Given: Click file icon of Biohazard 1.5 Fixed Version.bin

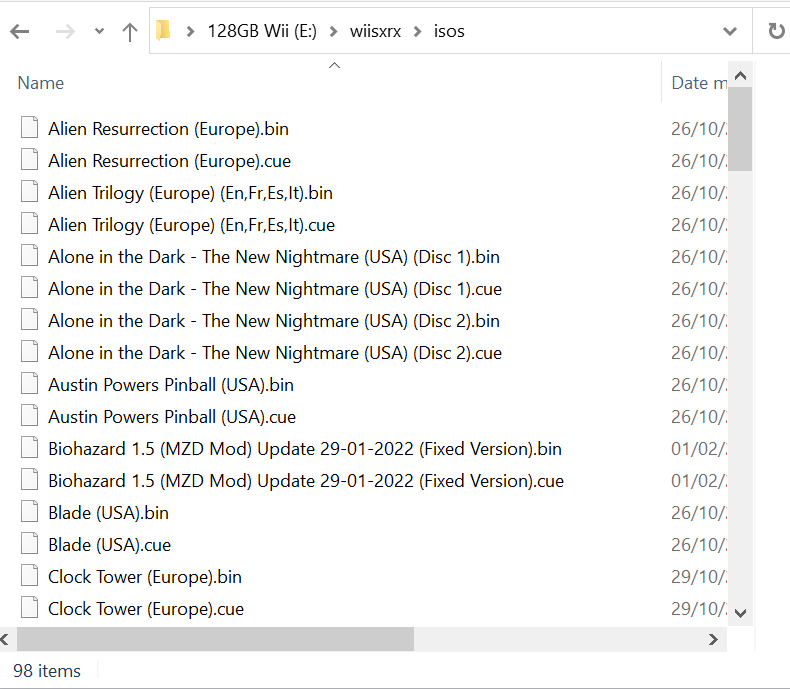Looking at the screenshot, I should (29, 447).
